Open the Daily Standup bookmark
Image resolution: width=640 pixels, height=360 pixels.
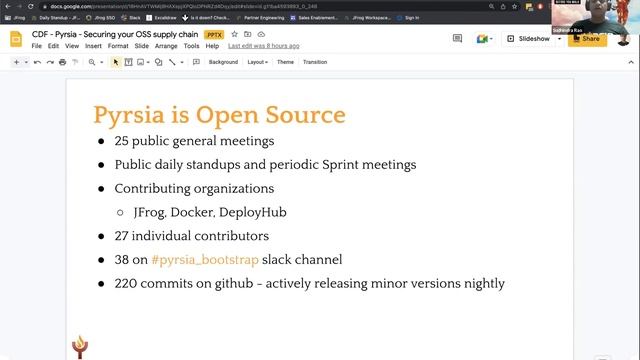(56, 18)
